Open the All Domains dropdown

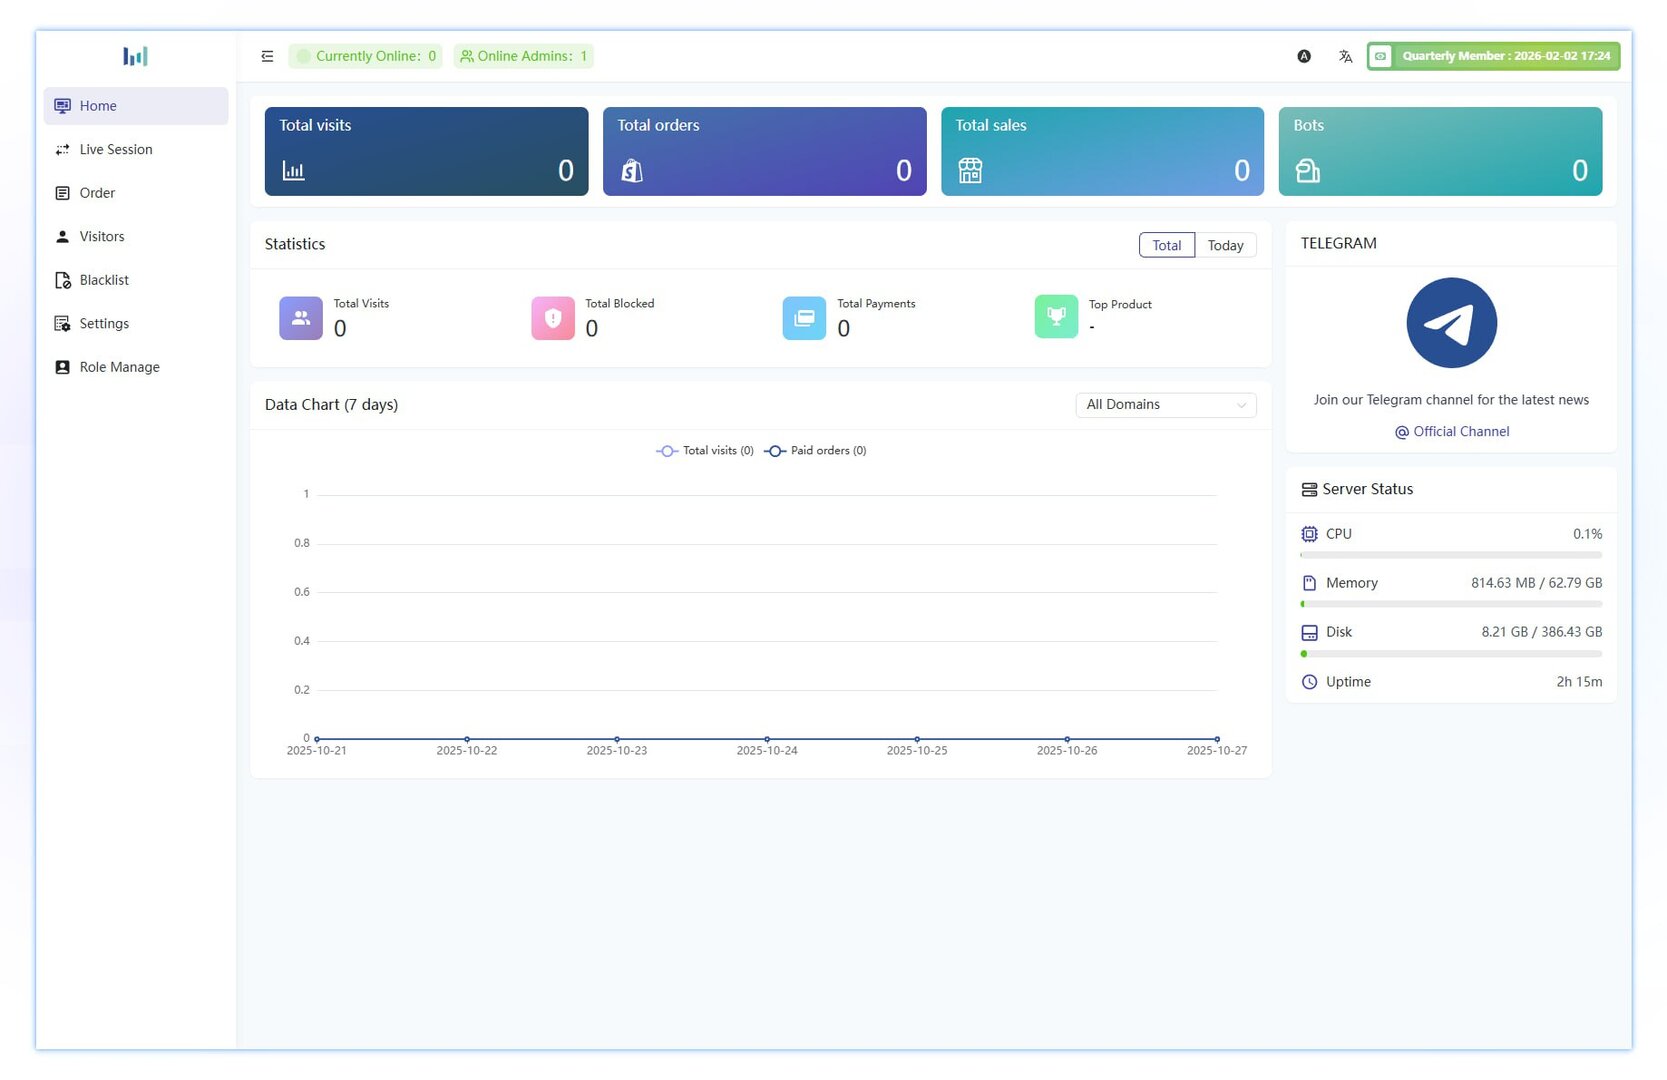1165,405
